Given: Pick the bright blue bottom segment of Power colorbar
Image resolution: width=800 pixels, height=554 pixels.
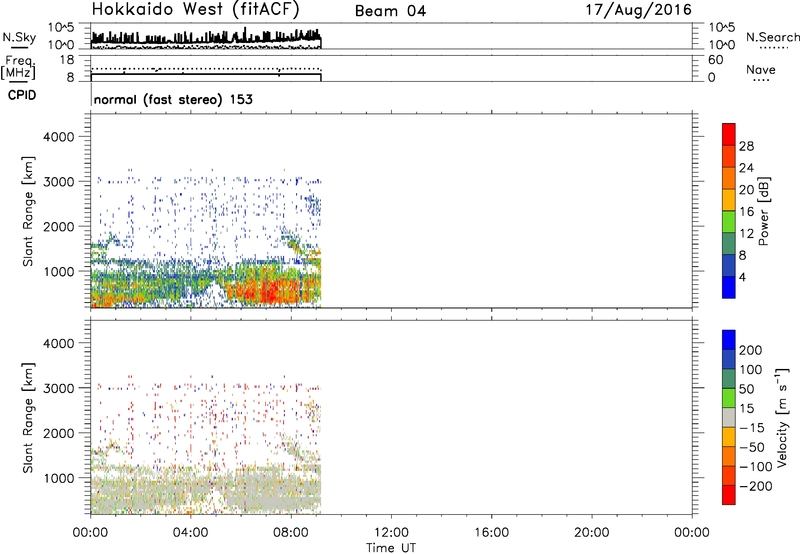Looking at the screenshot, I should 729,287.
